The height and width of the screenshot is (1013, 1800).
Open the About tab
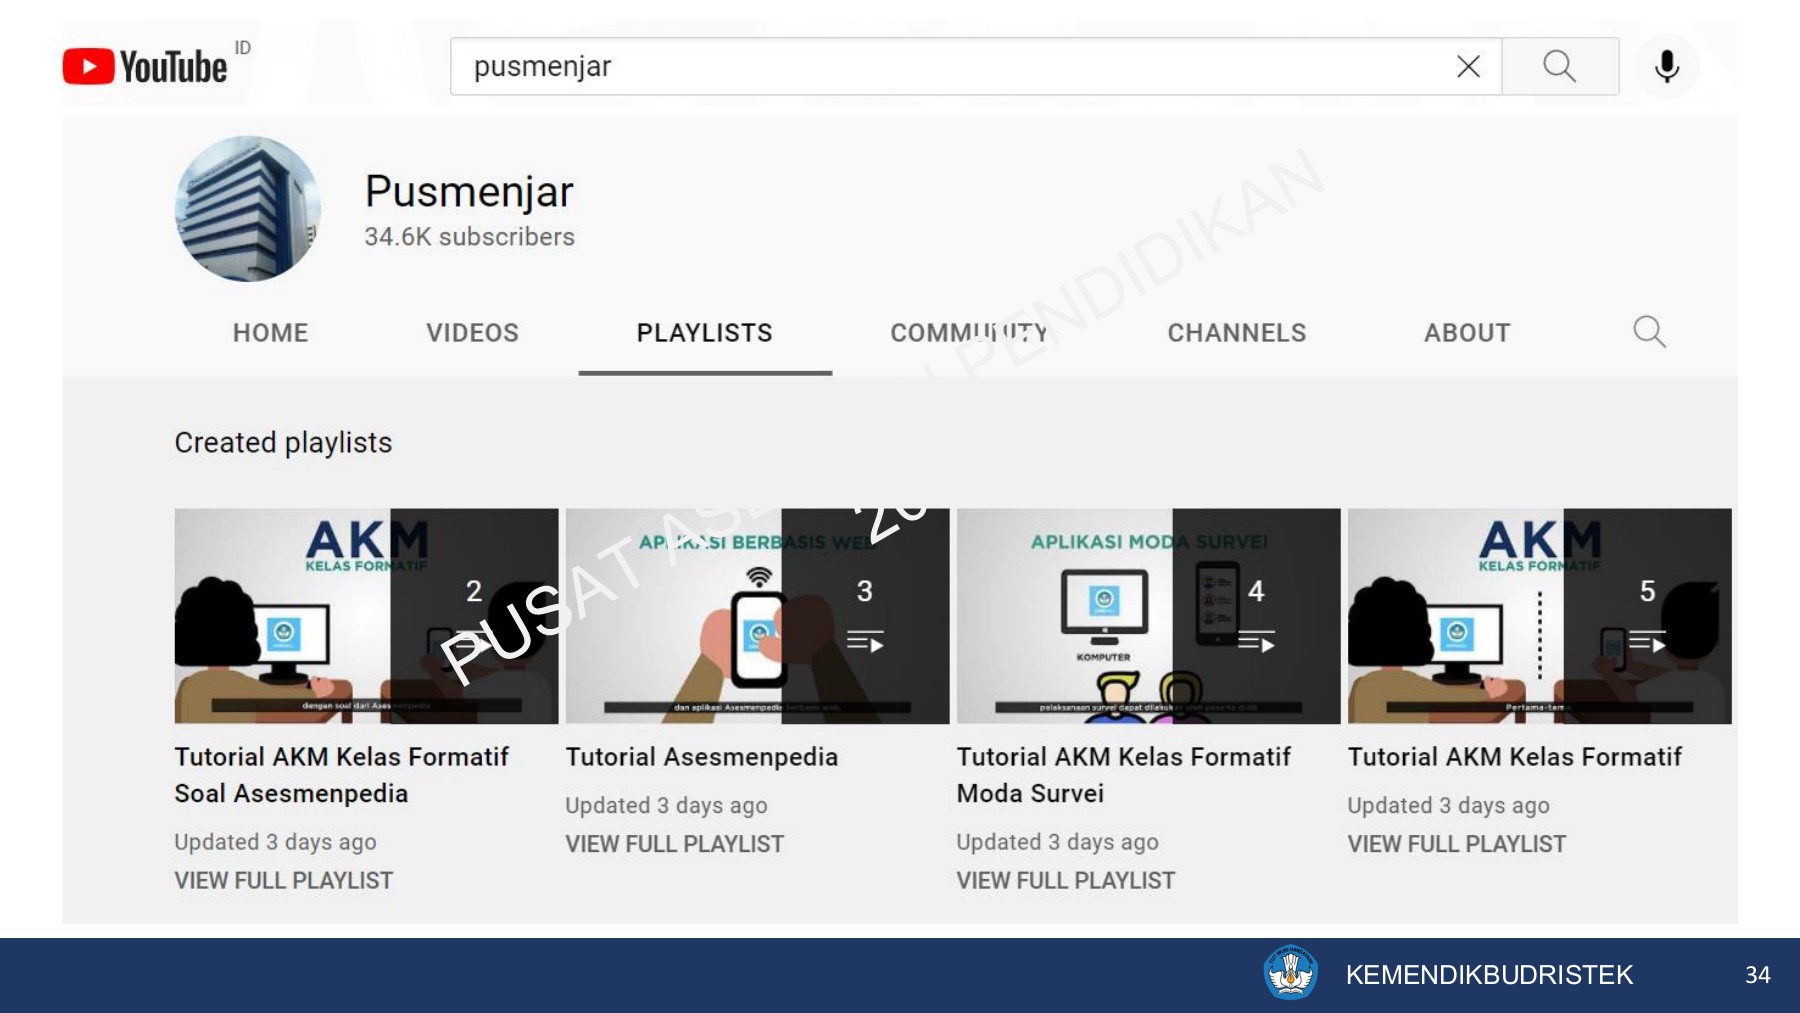point(1467,333)
